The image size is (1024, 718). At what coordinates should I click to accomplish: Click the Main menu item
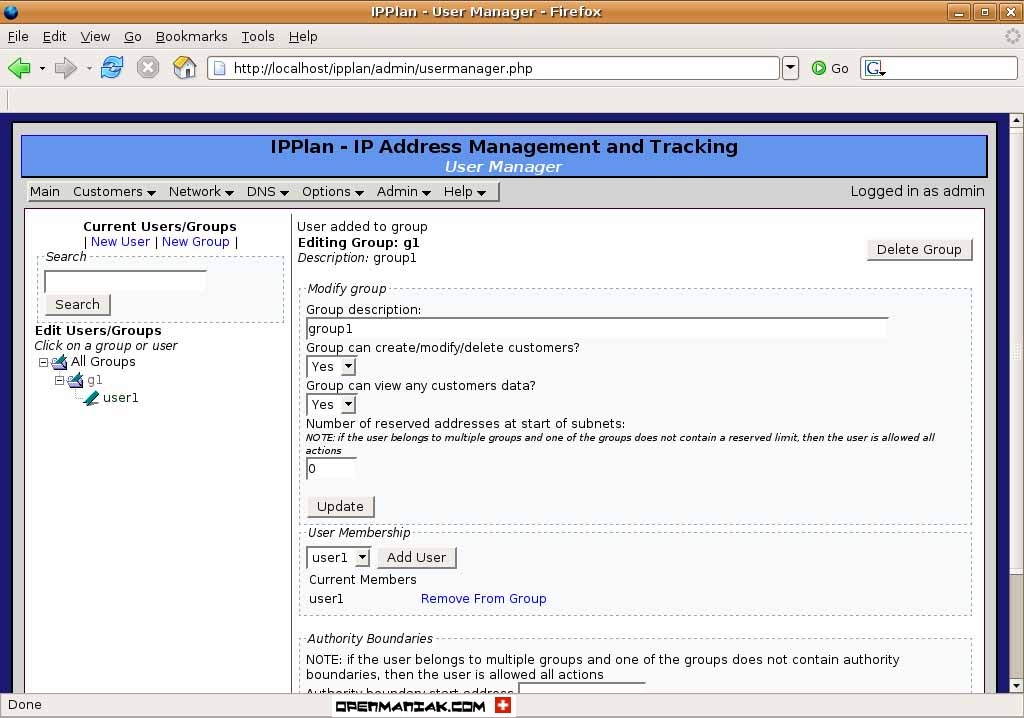[x=44, y=191]
